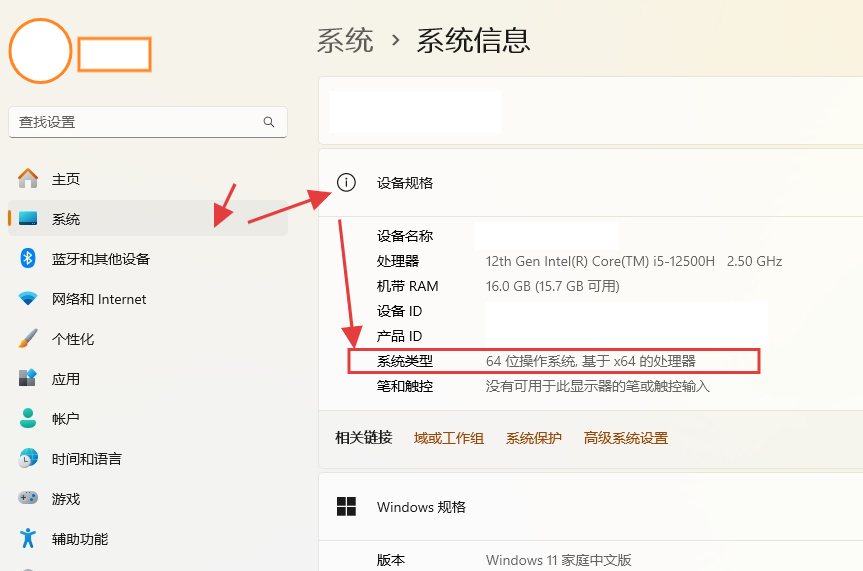Open the 系统保护 link

(533, 438)
